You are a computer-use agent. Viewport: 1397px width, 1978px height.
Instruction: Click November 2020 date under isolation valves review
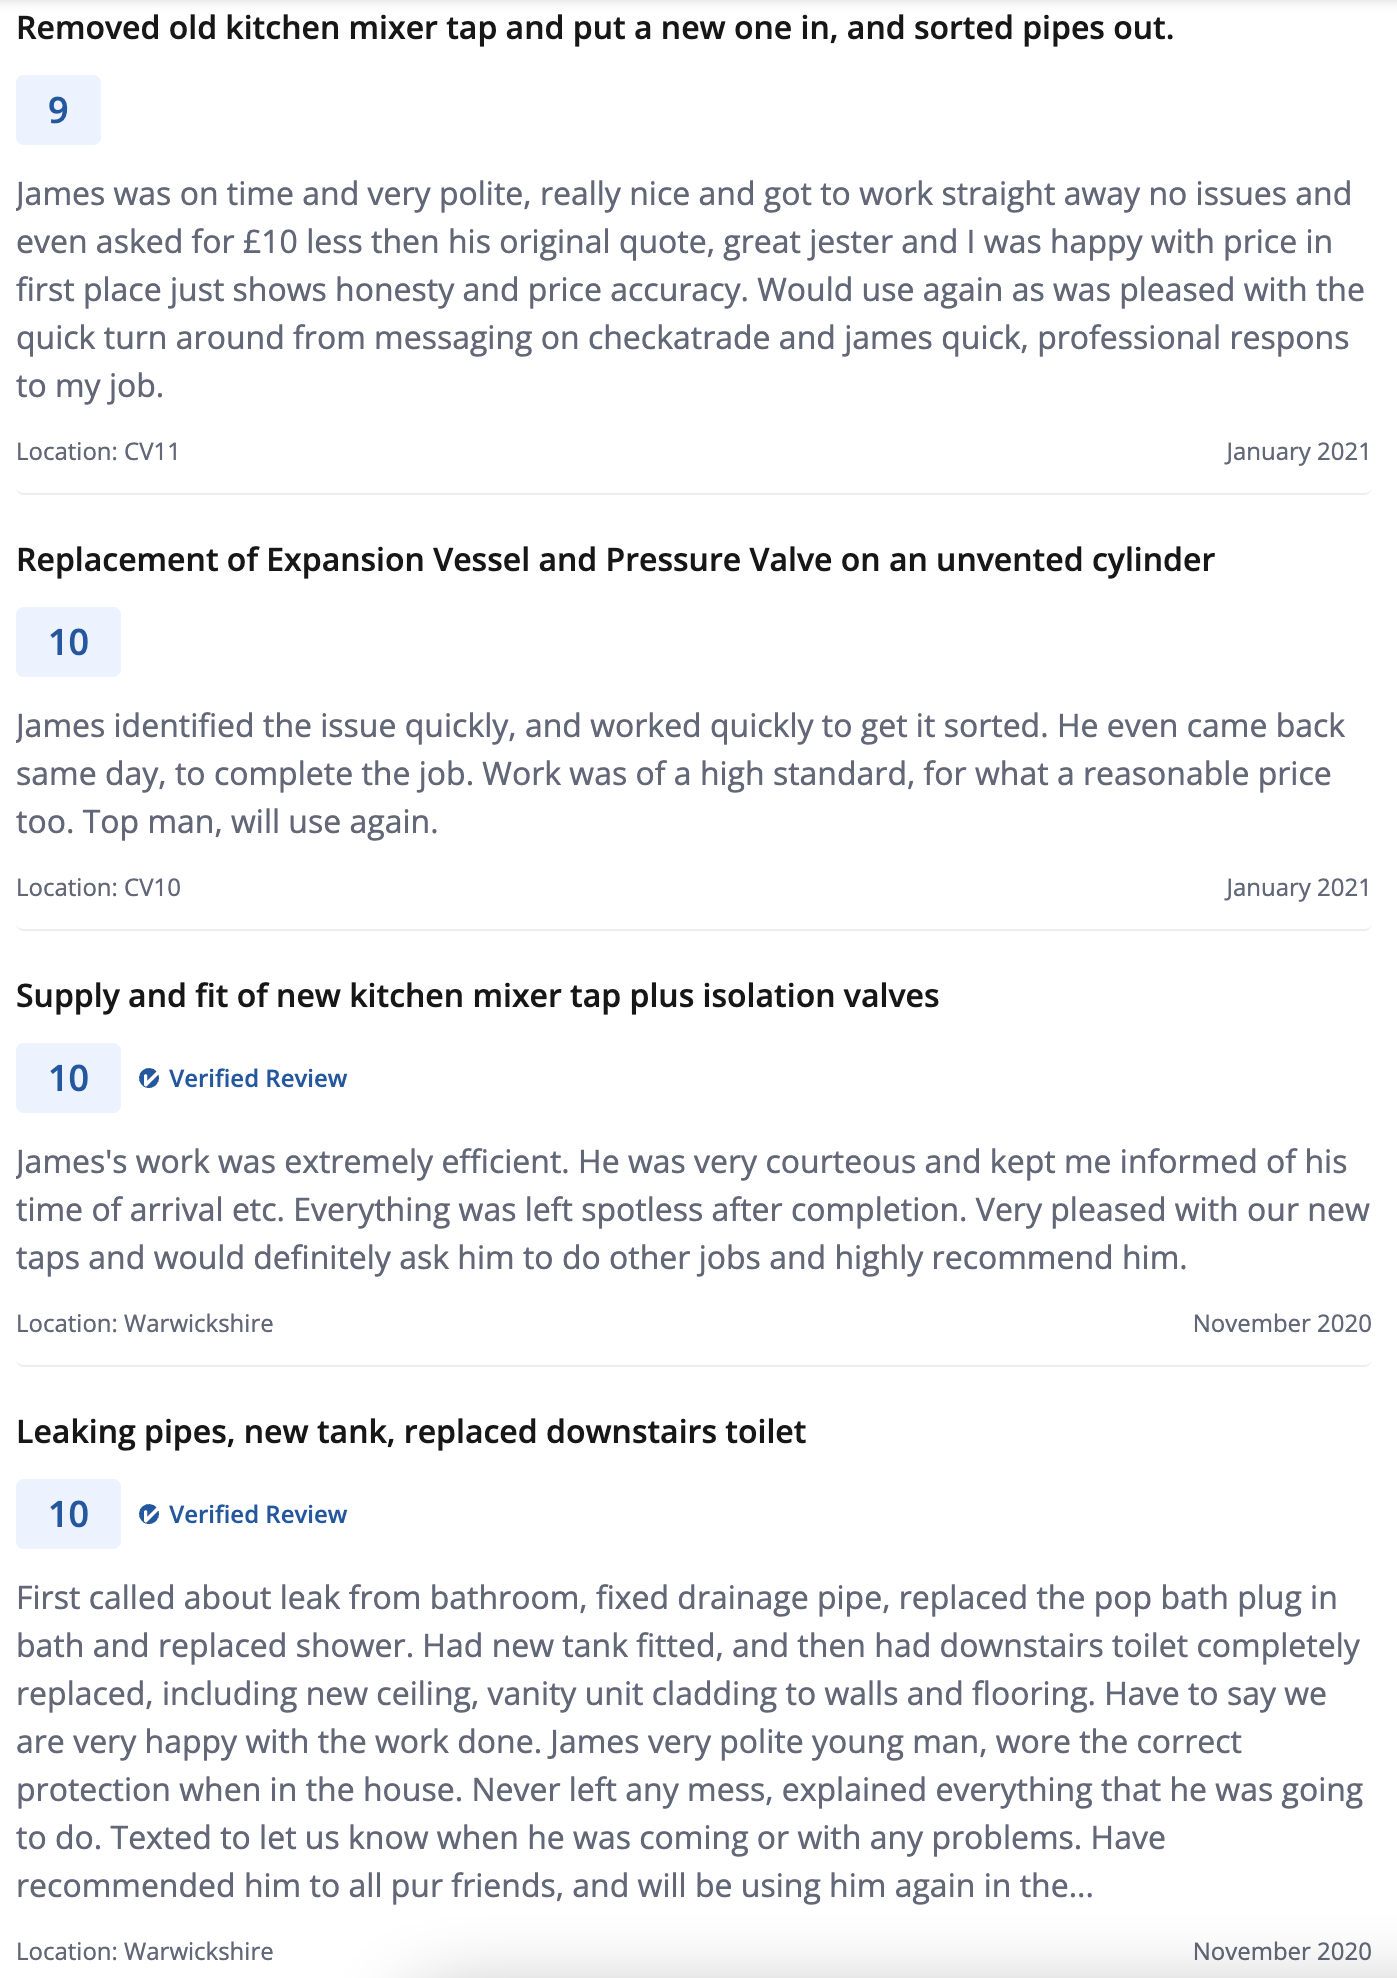pyautogui.click(x=1282, y=1324)
